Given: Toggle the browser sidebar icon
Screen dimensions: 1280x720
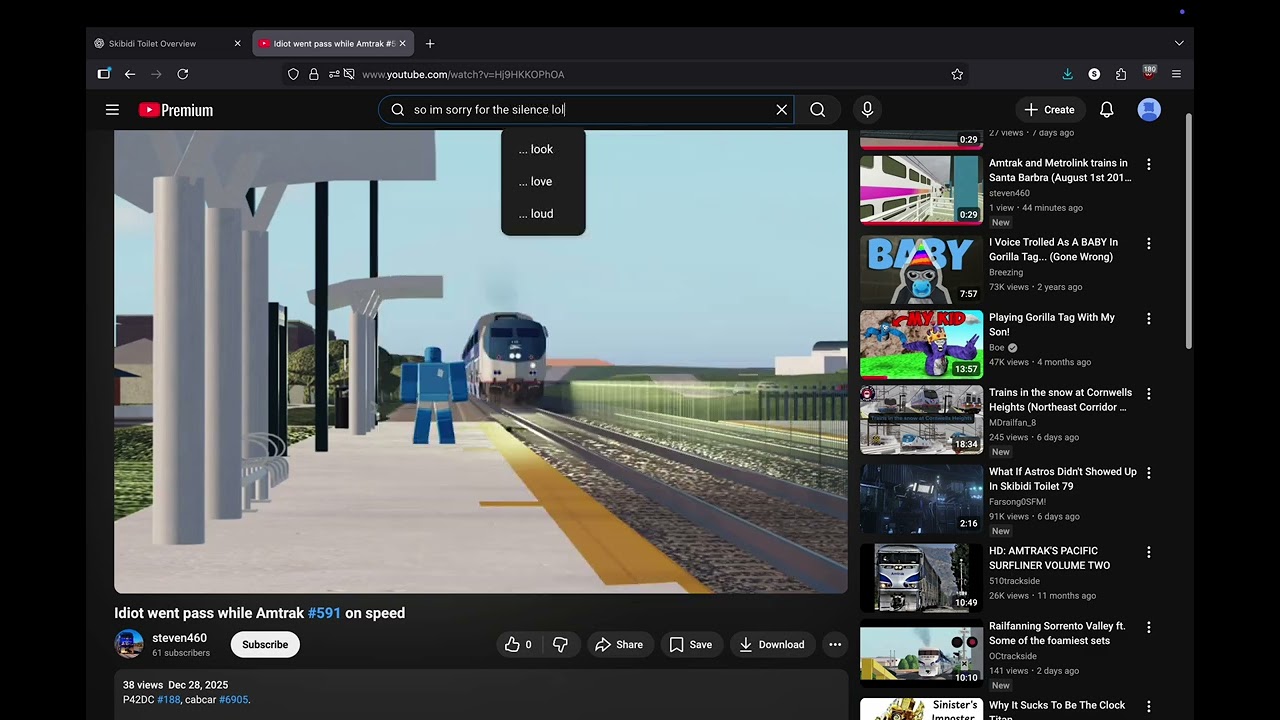Looking at the screenshot, I should click(104, 74).
